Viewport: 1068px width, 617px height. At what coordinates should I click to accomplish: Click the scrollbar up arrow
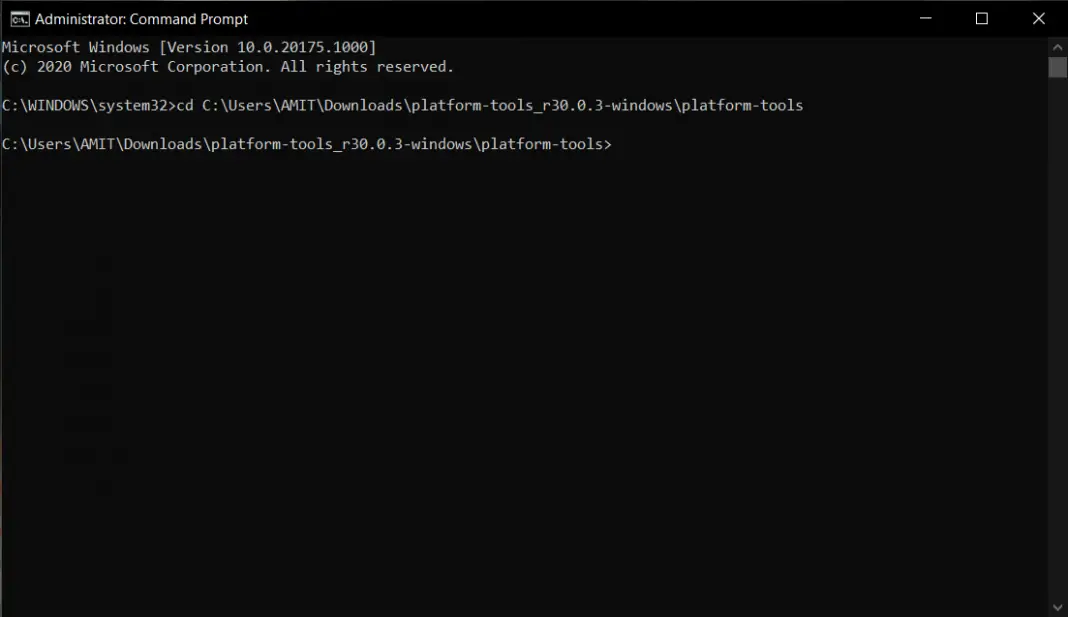pyautogui.click(x=1058, y=46)
